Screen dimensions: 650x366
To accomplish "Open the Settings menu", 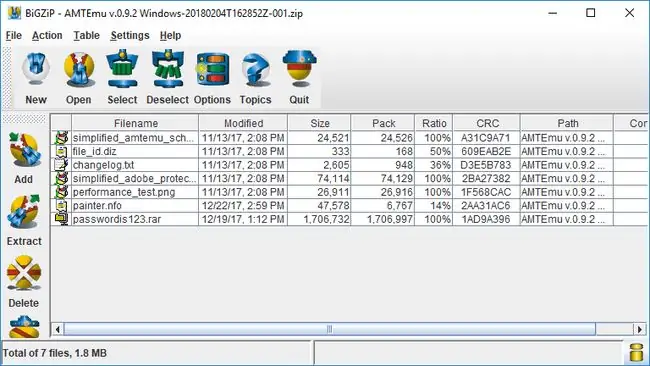I will pyautogui.click(x=130, y=36).
